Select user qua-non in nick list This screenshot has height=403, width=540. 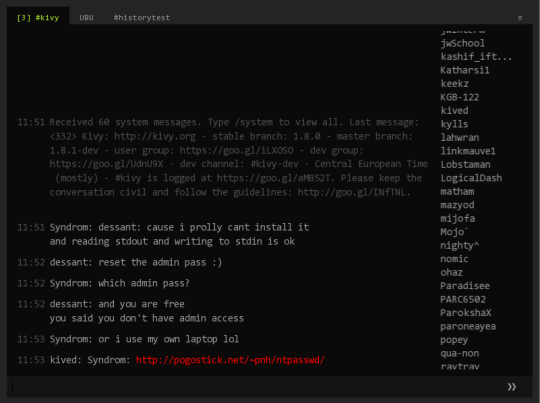pyautogui.click(x=460, y=353)
